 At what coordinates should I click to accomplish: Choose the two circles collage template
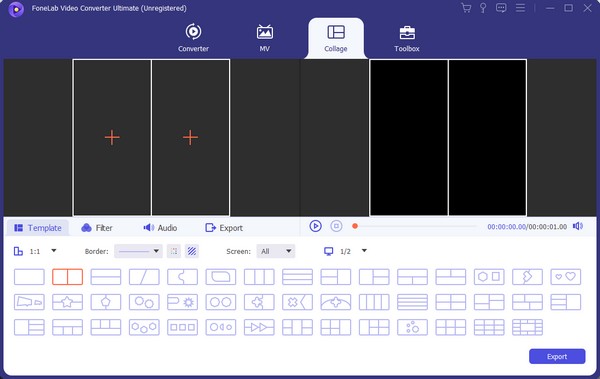pos(221,302)
